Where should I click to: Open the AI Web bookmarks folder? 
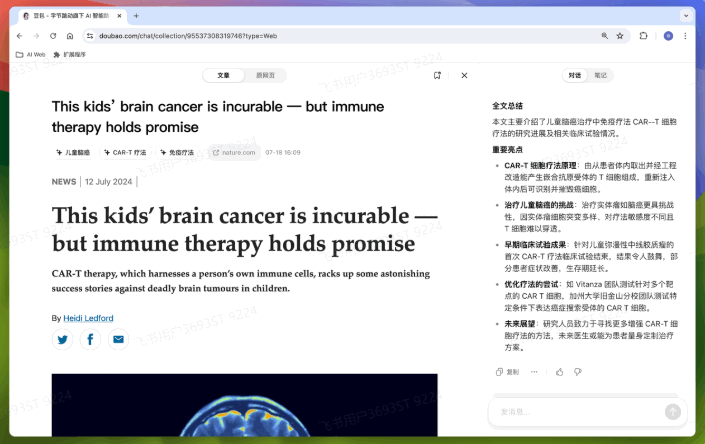click(31, 54)
